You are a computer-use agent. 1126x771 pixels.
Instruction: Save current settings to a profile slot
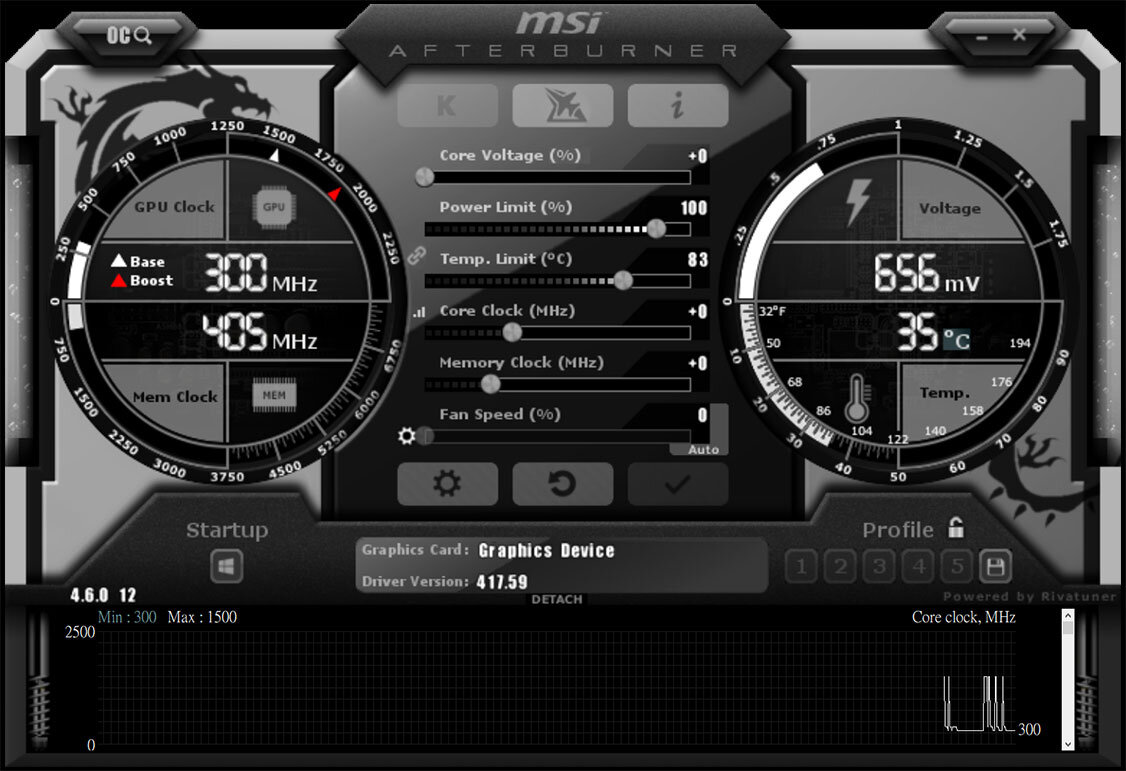coord(995,566)
